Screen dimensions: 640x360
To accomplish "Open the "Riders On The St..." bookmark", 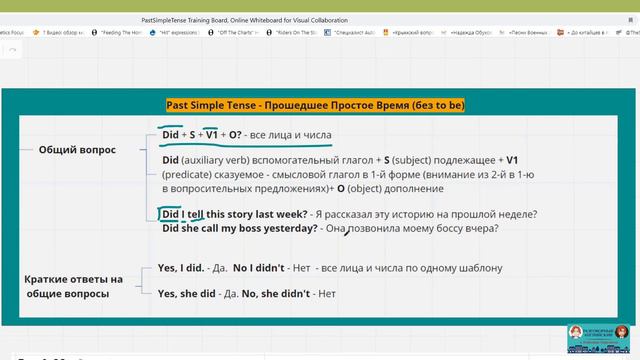I will click(291, 33).
